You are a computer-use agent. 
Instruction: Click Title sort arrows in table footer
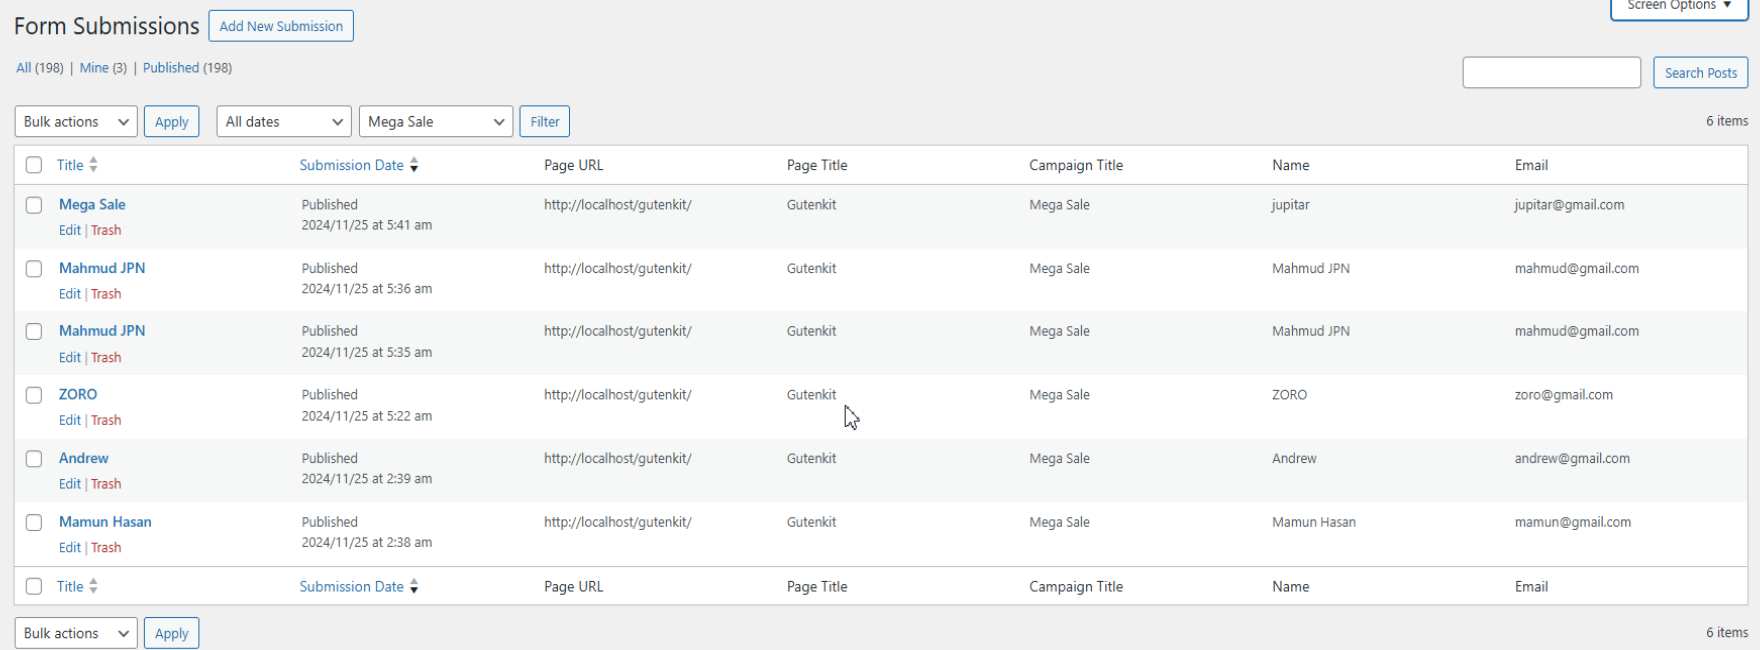(x=93, y=587)
